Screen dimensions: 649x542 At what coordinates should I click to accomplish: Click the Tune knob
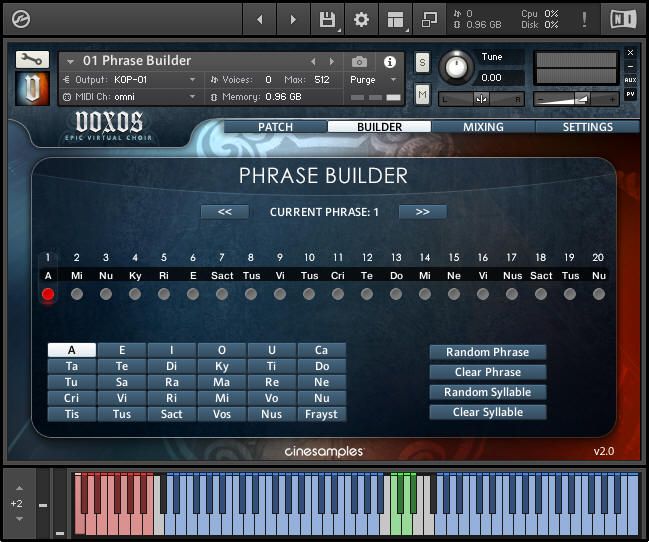[x=457, y=67]
